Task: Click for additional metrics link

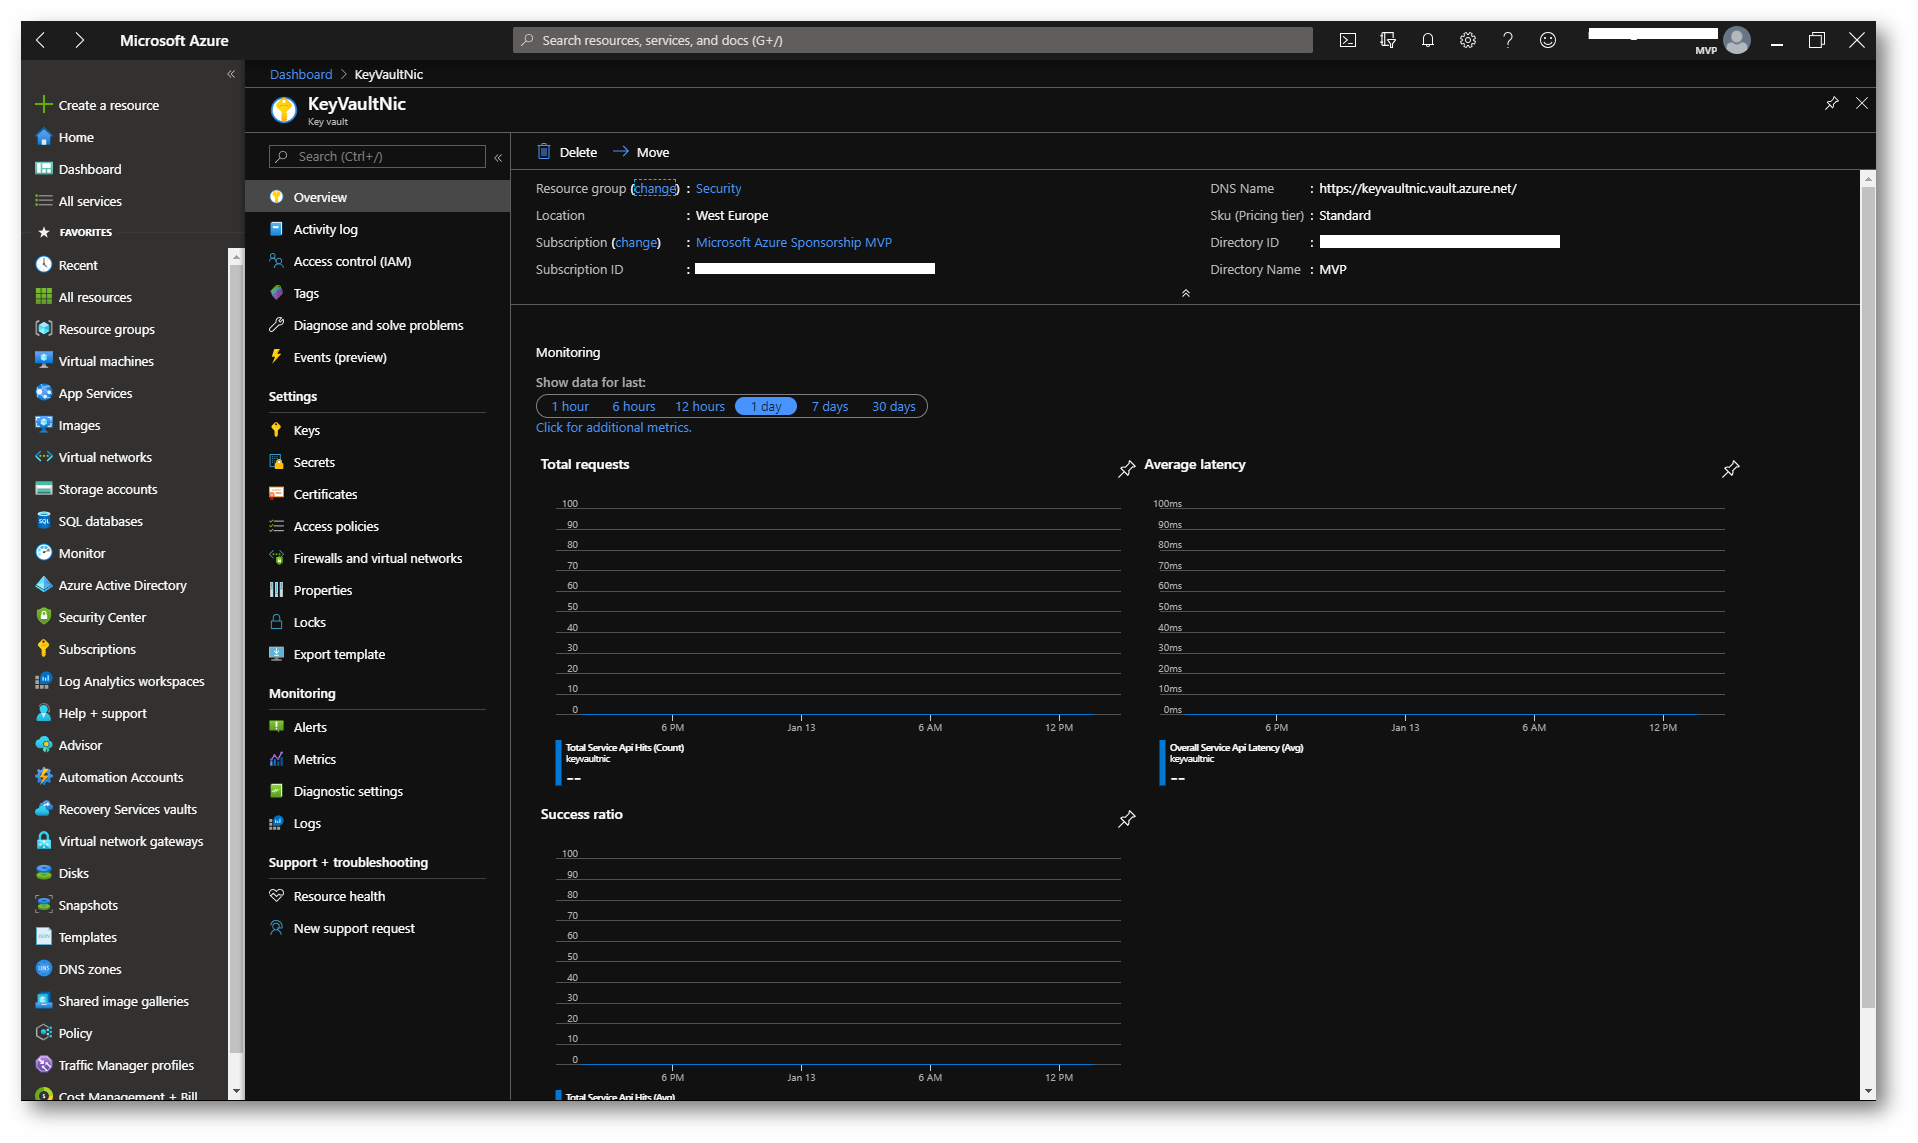Action: (613, 427)
